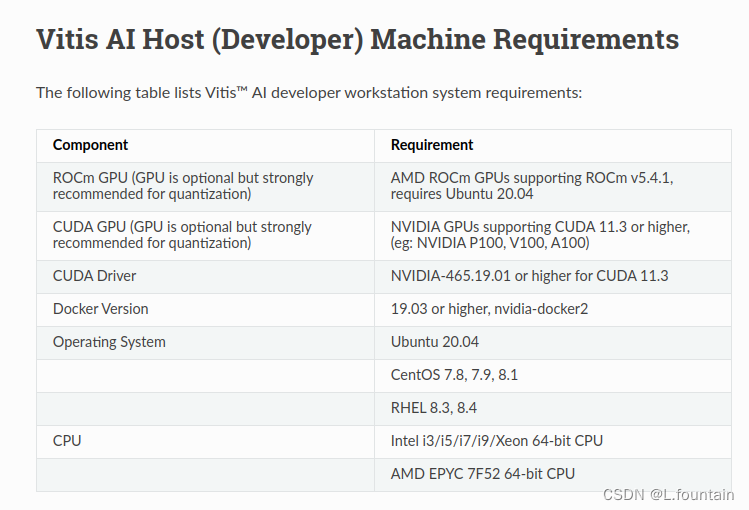Click the NVIDIA-465.19.01 or higher cell
Viewport: 749px width, 510px height.
pyautogui.click(x=553, y=277)
